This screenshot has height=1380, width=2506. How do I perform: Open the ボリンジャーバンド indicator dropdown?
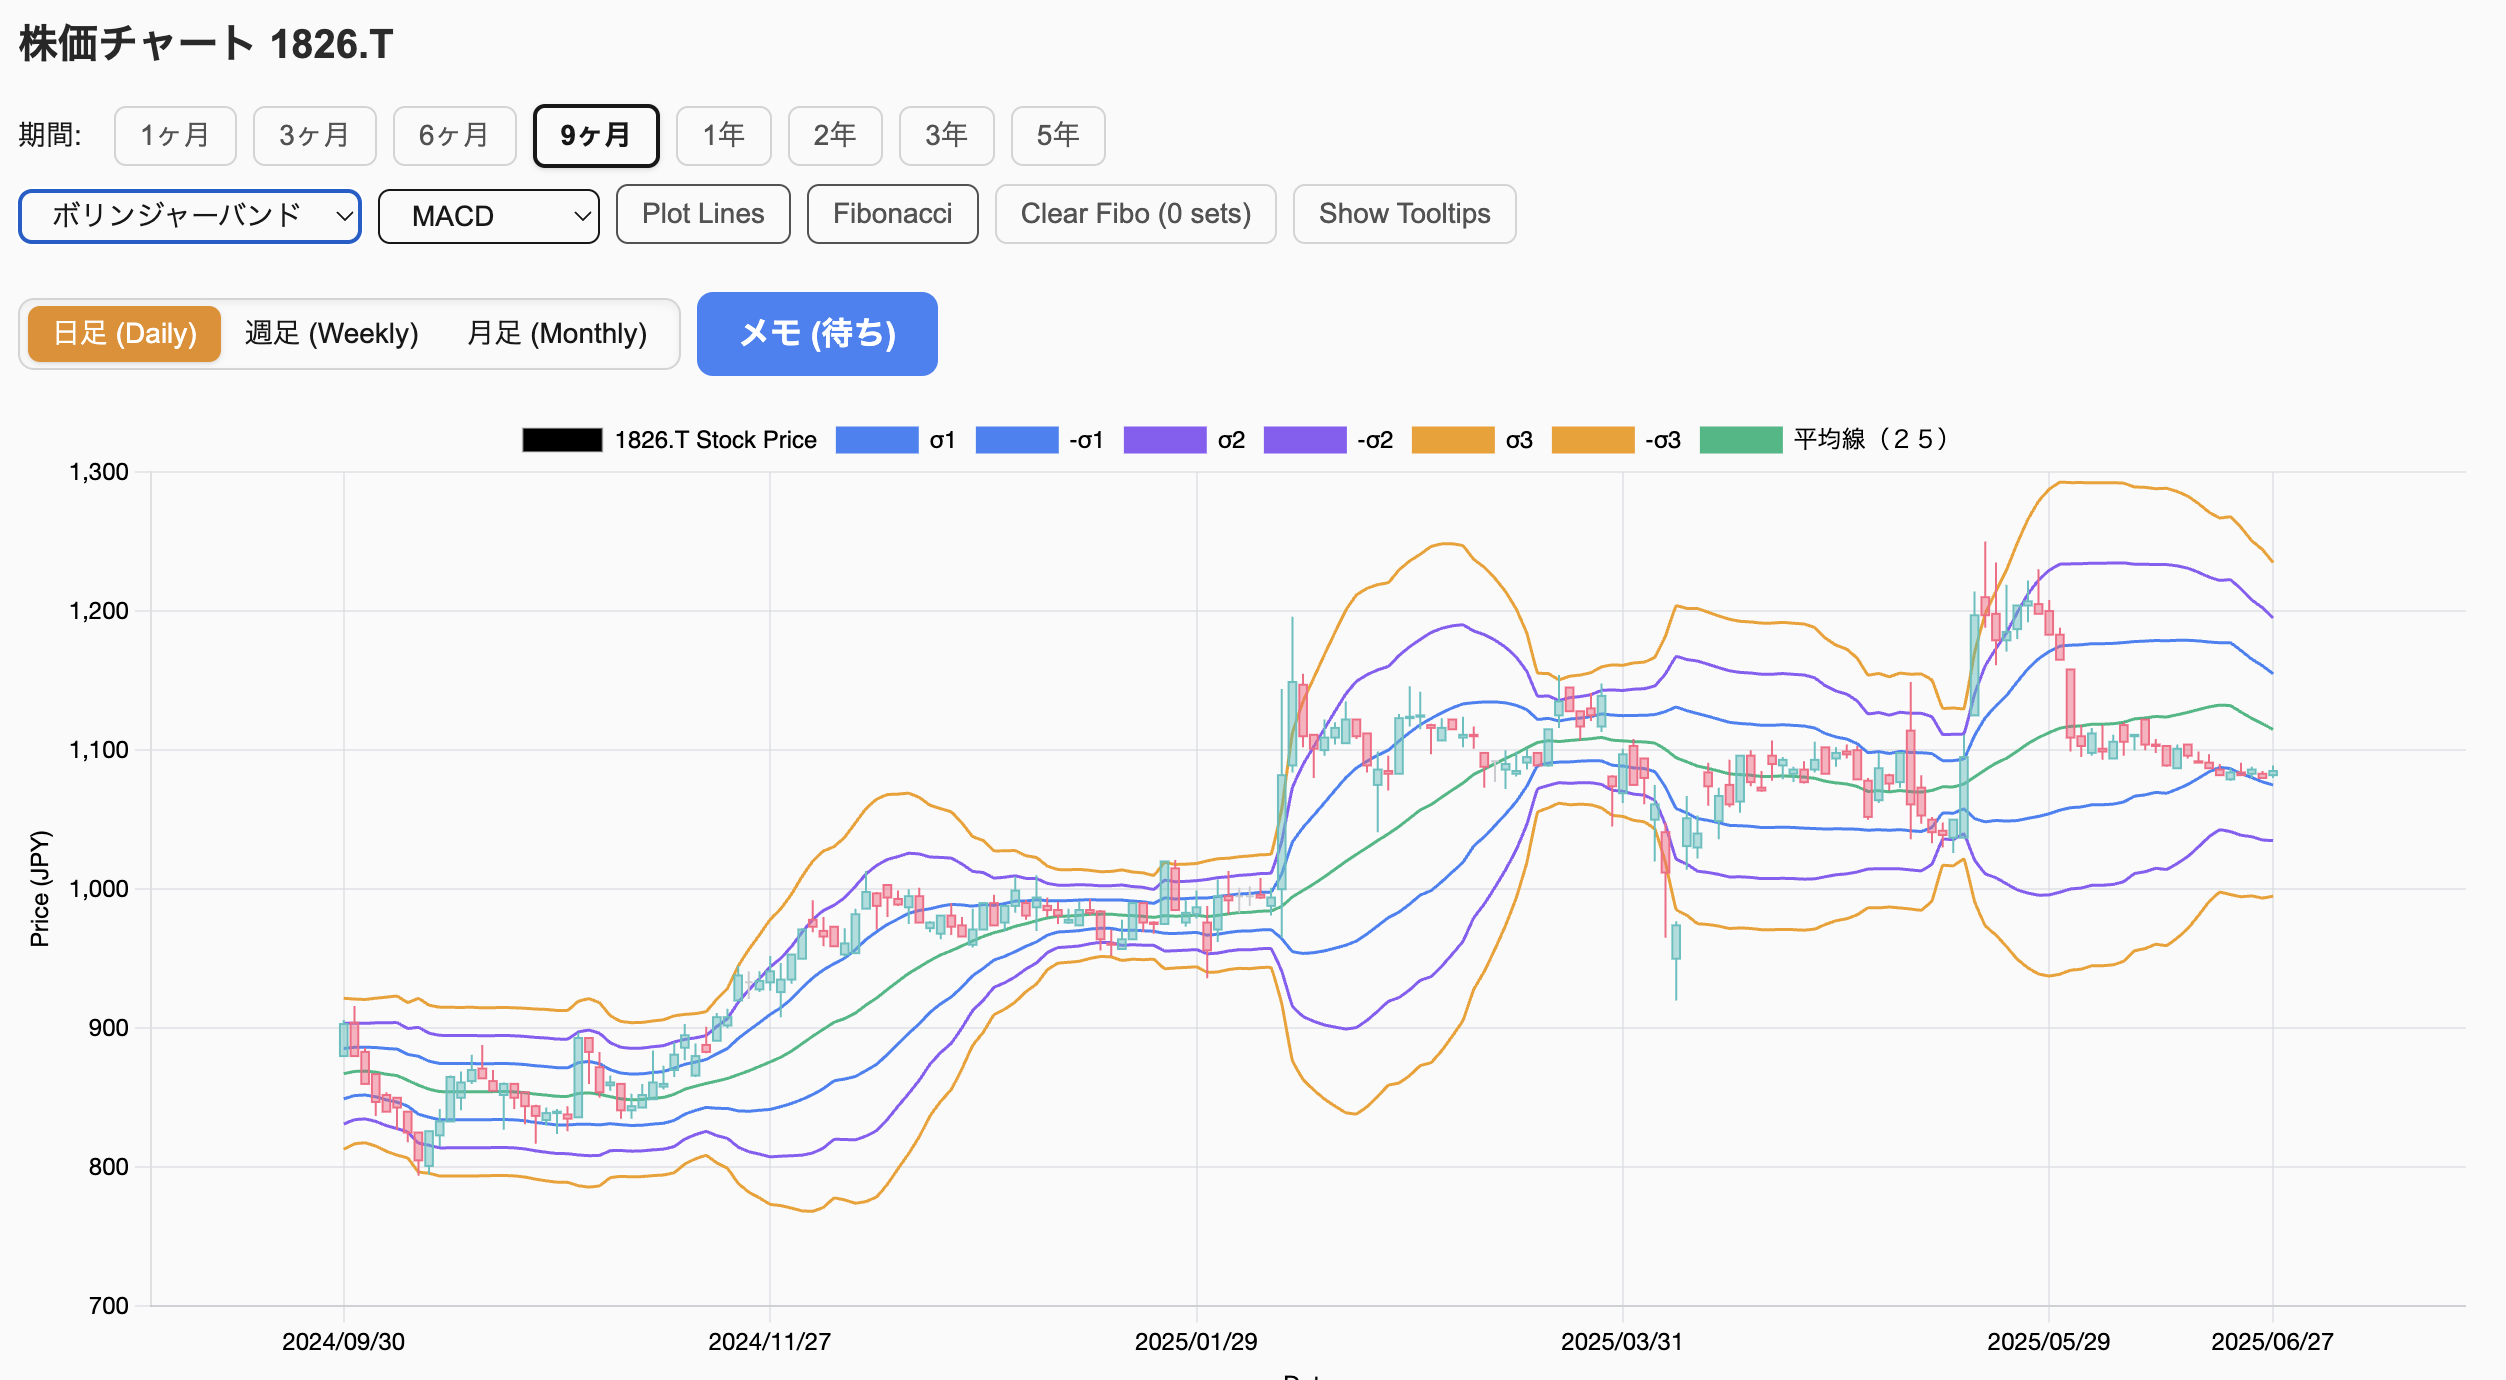(190, 216)
